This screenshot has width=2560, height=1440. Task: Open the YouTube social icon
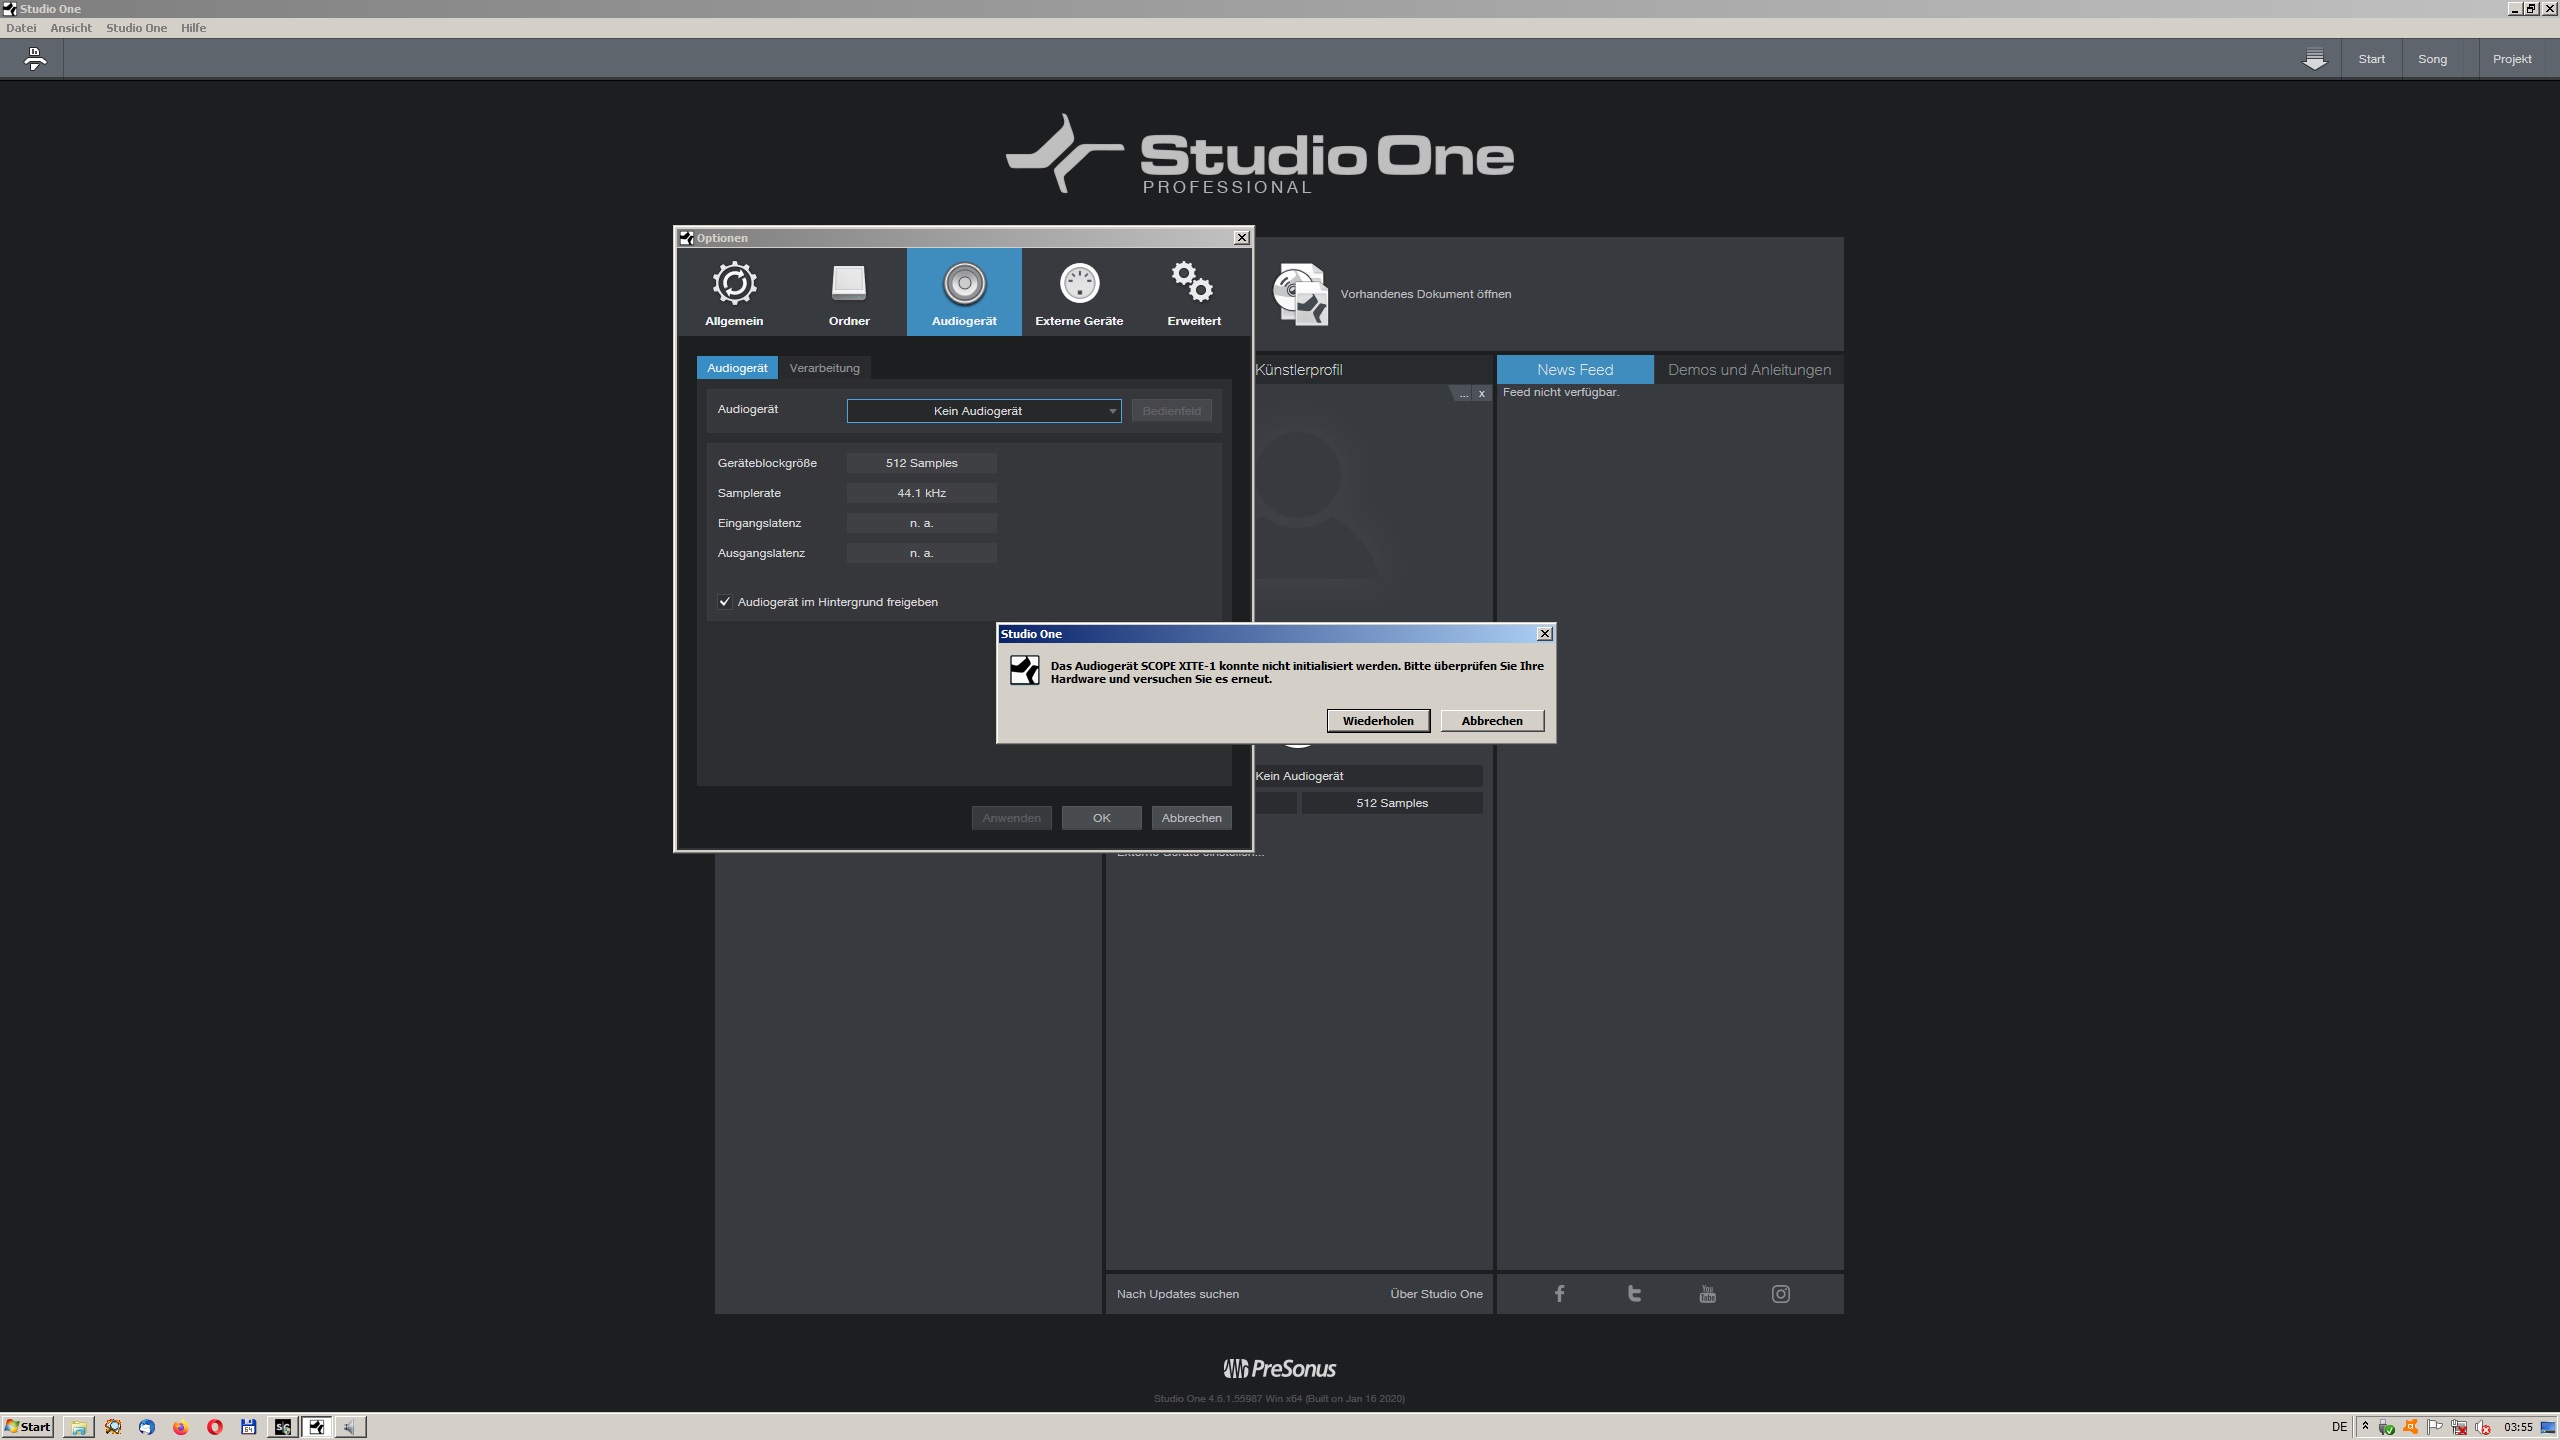tap(1707, 1294)
